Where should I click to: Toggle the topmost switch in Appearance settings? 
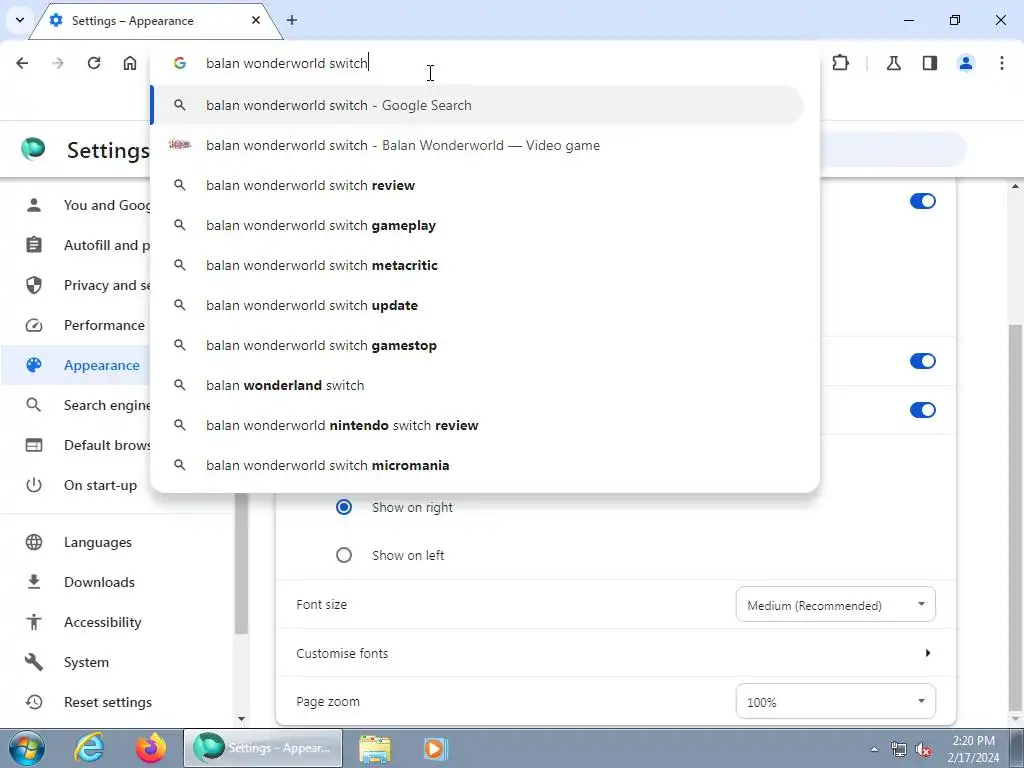(x=922, y=201)
